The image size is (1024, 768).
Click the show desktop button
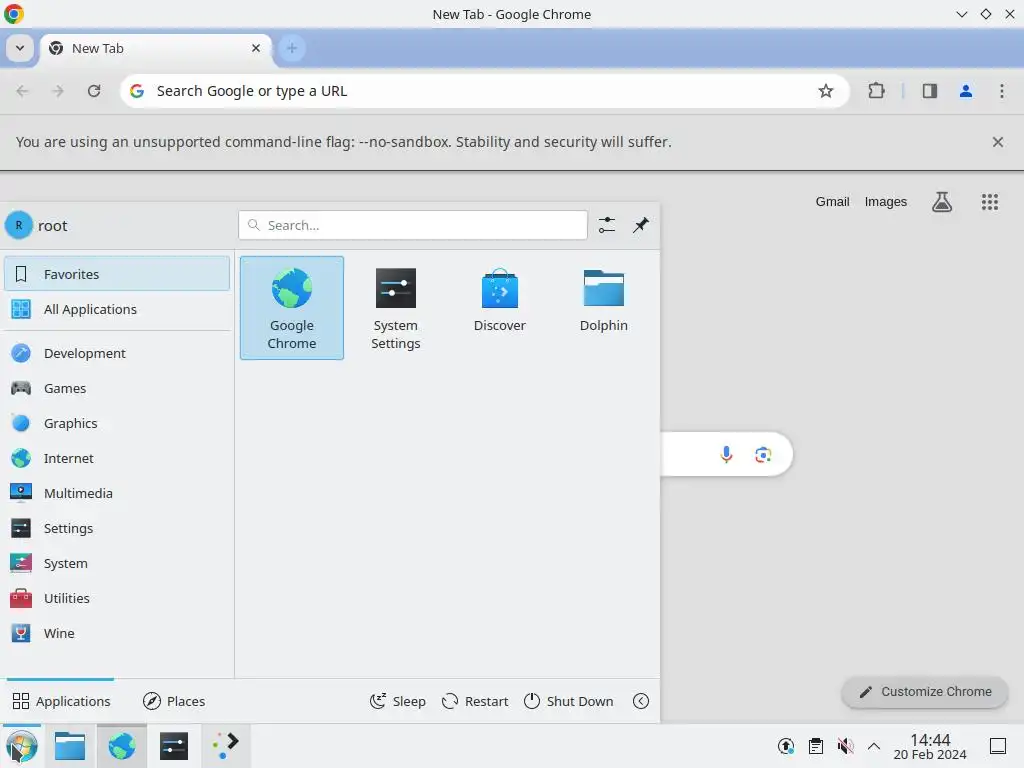[997, 746]
